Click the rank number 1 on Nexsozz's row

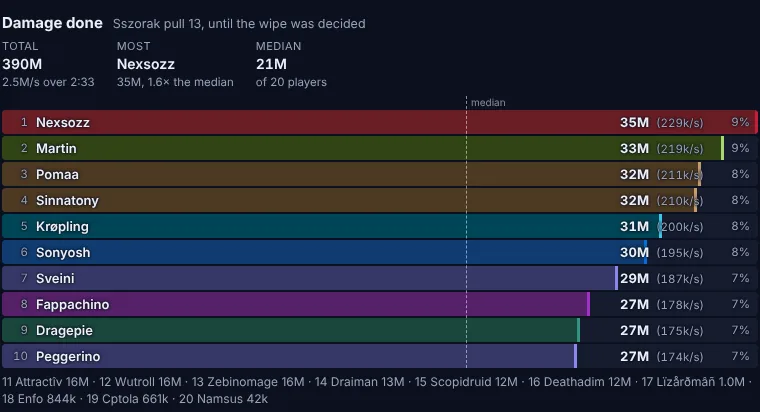(x=24, y=122)
